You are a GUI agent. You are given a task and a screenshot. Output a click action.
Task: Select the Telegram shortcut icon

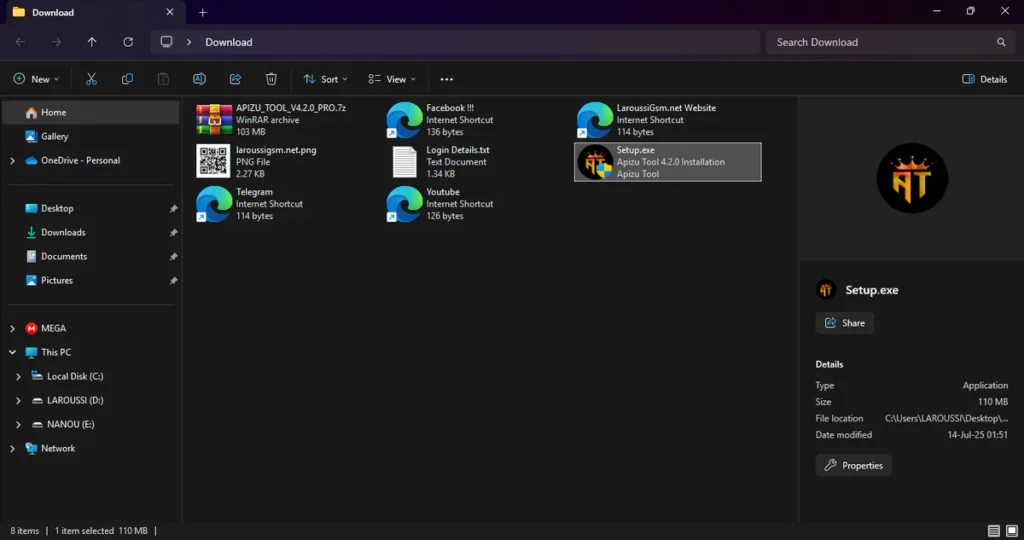[214, 204]
